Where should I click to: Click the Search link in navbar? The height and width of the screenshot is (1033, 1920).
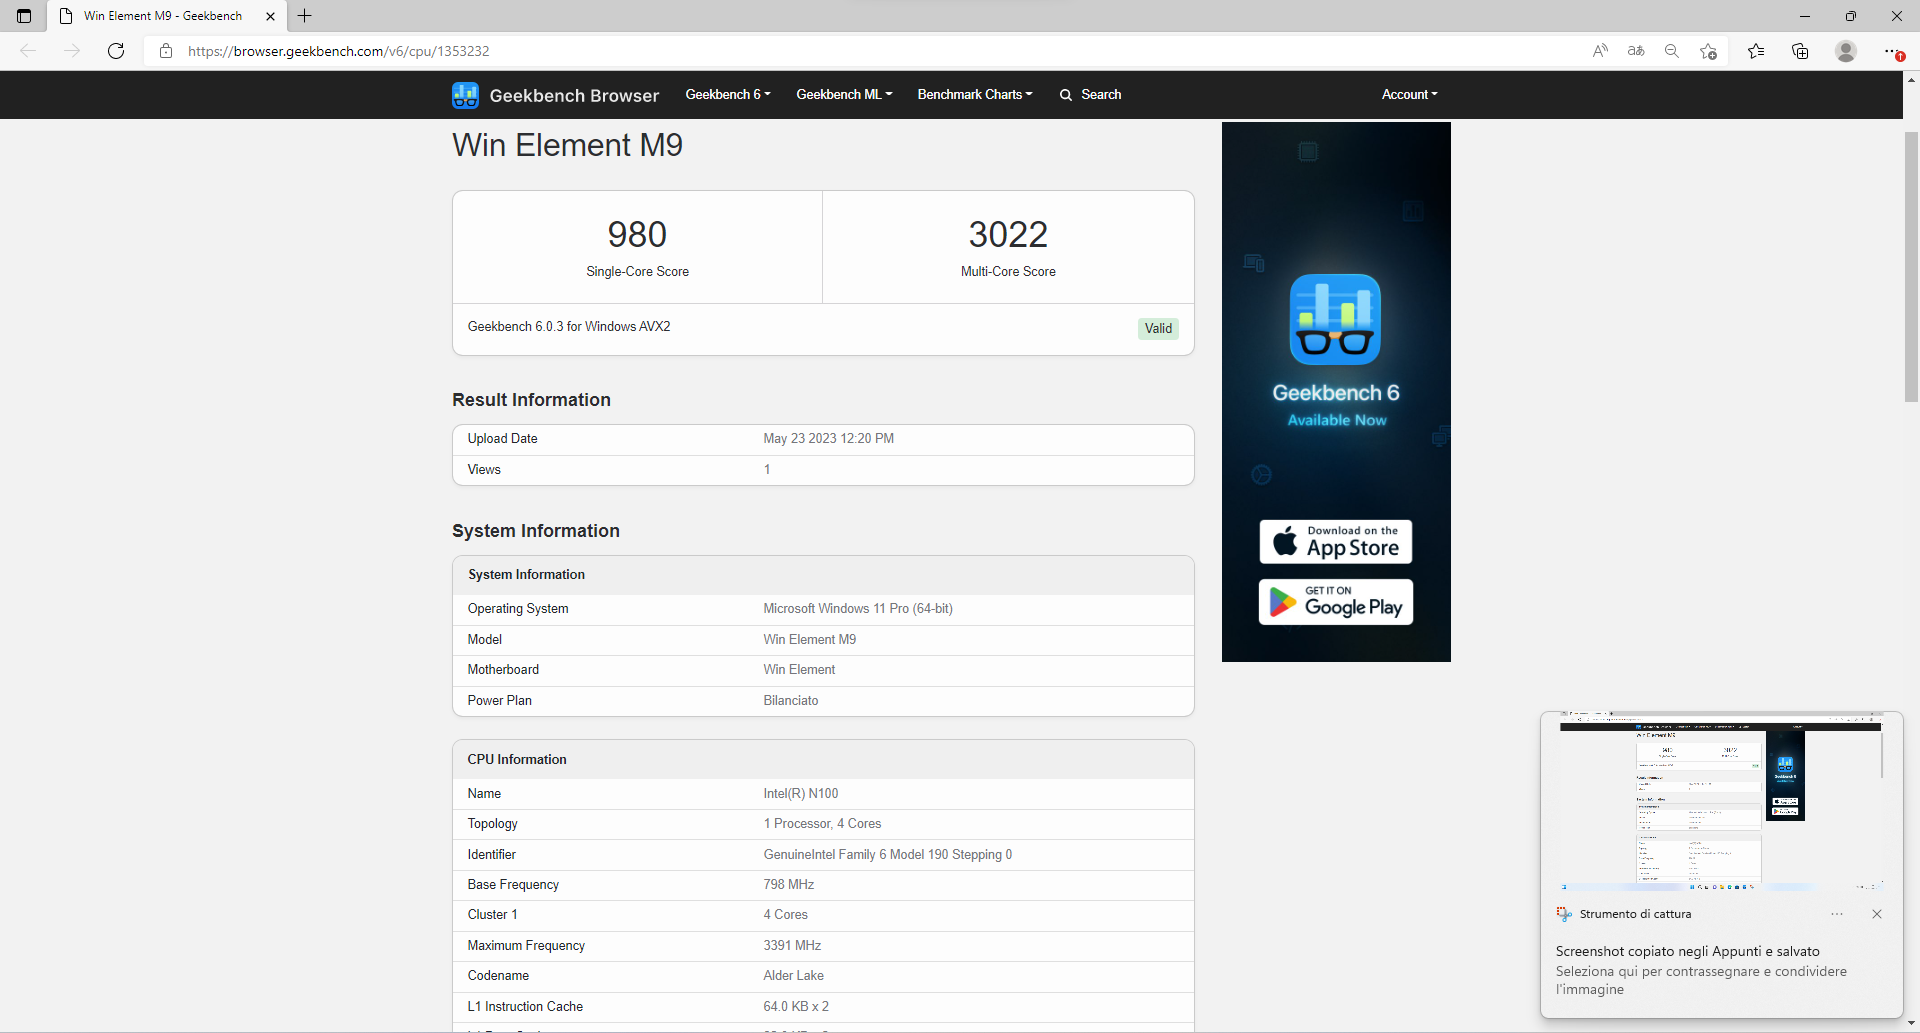click(x=1091, y=95)
